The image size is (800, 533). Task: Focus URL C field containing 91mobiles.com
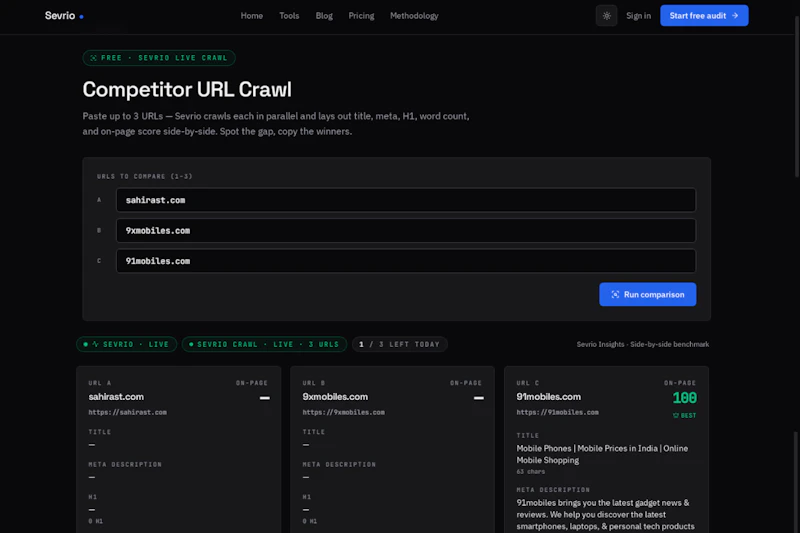[x=406, y=261]
